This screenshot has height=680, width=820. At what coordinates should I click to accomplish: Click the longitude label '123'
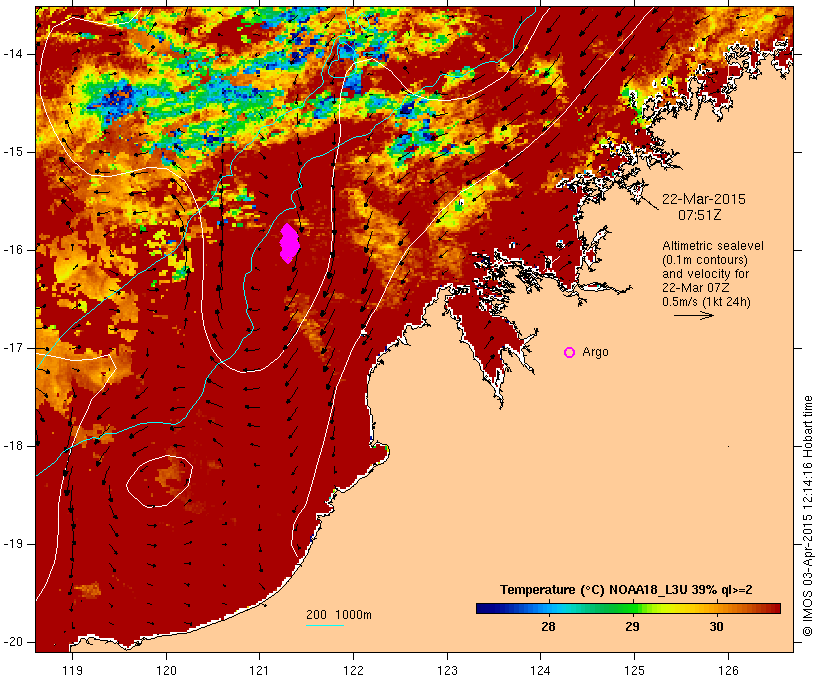point(447,671)
